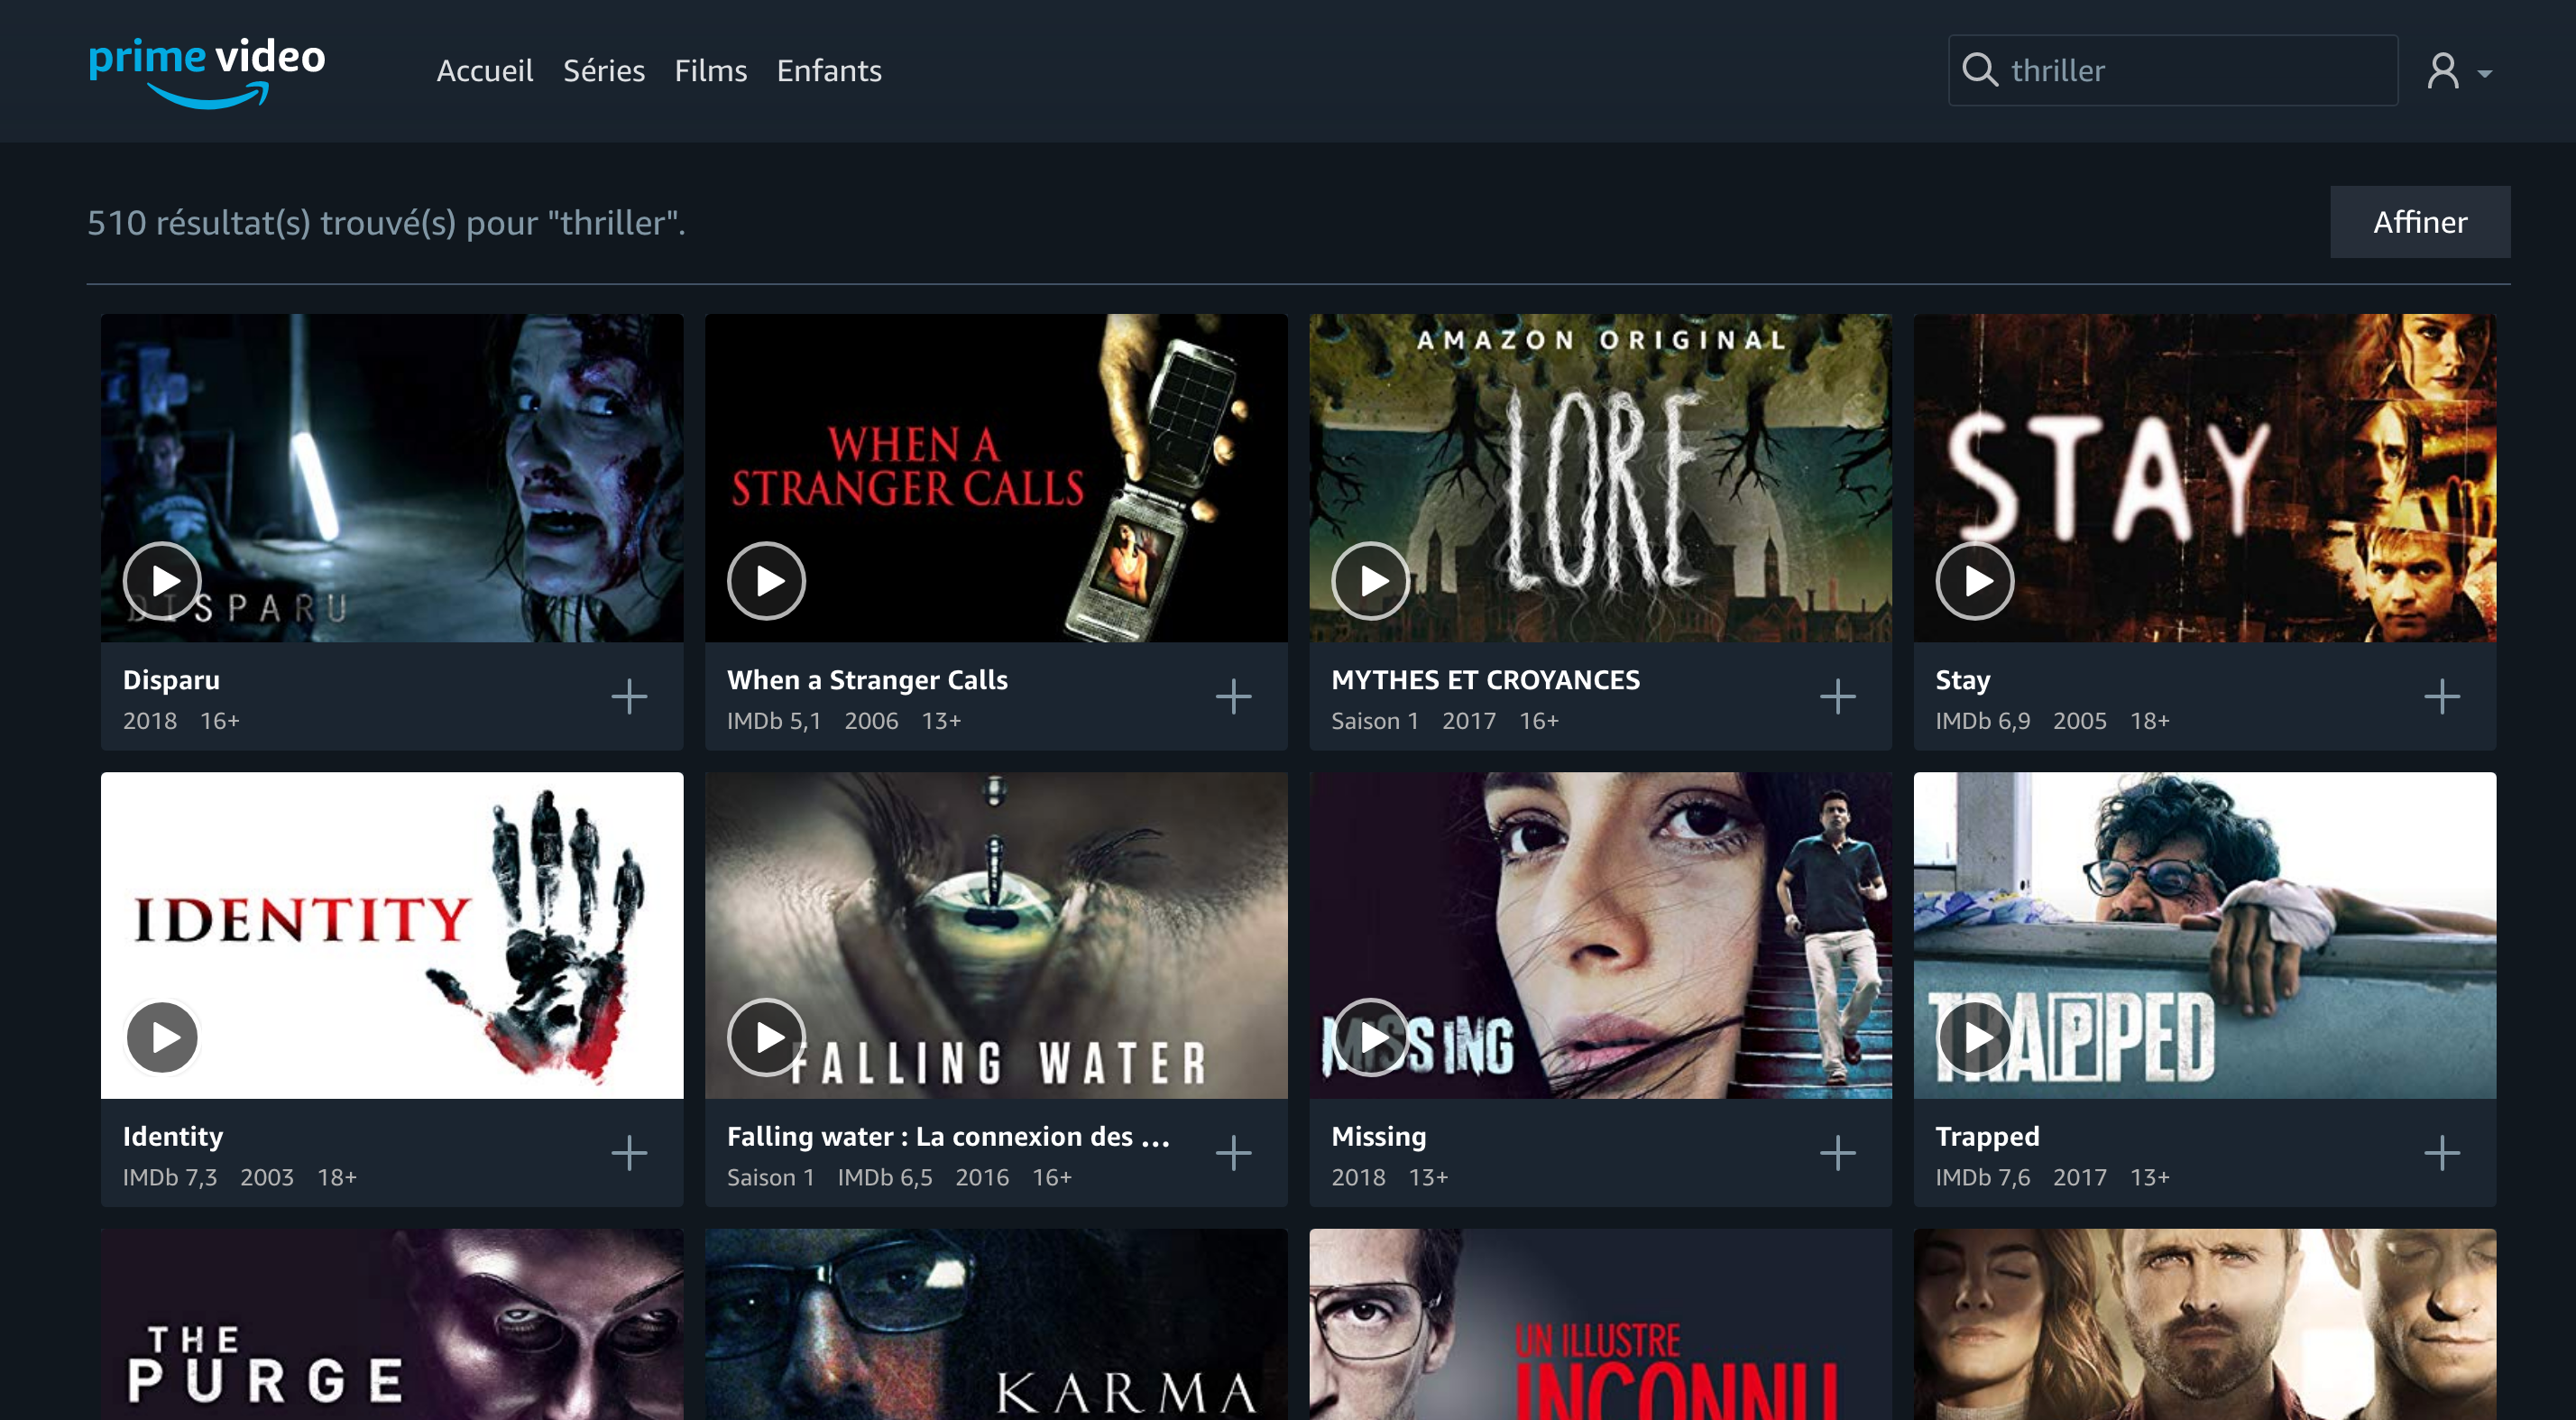Open the MYTHES ET CROYANCES title link
The image size is (2576, 1420).
point(1485,680)
